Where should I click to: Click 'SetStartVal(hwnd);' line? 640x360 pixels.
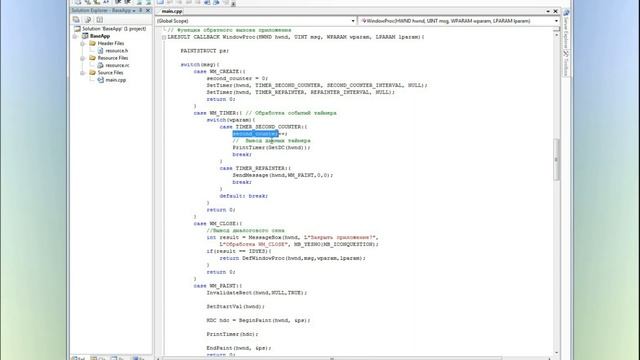236,307
